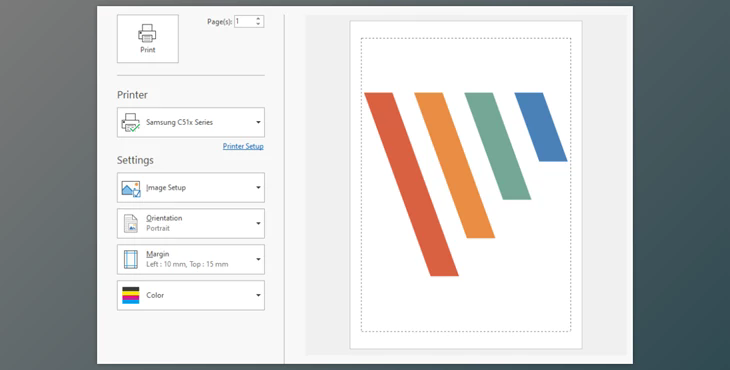Click the orange stripe in the preview
This screenshot has height=370, width=730.
coord(454,165)
